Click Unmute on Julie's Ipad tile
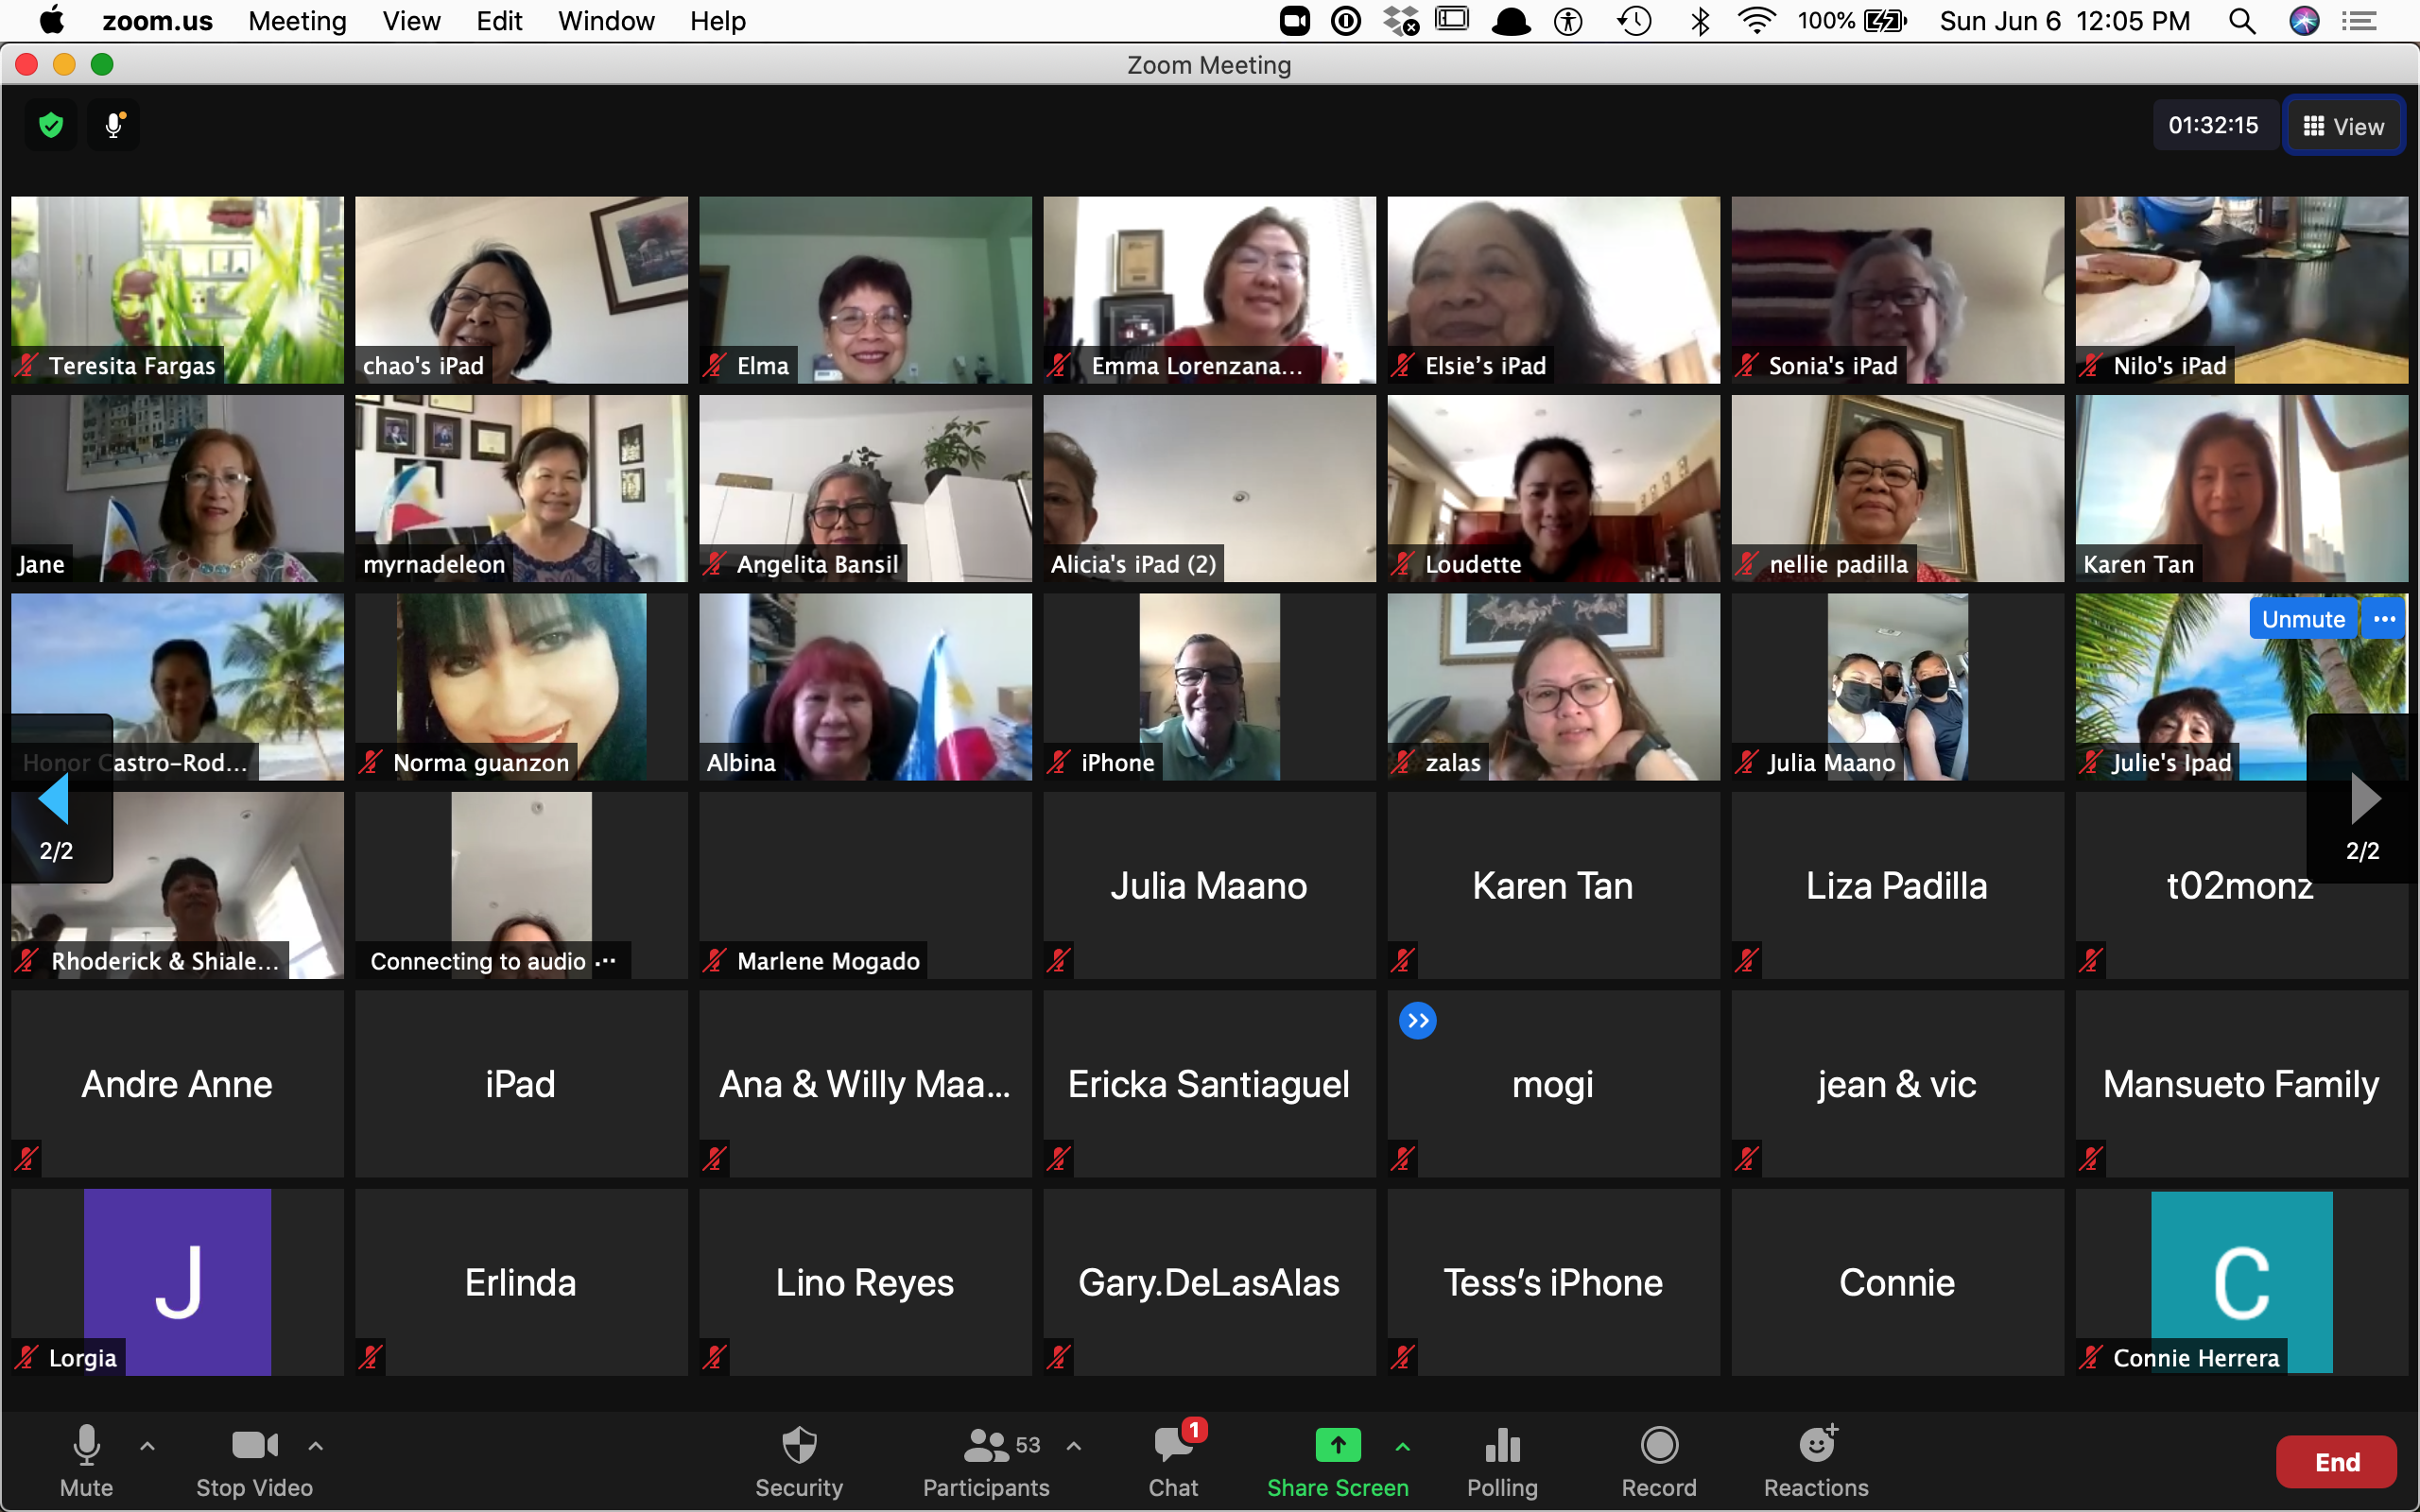2420x1512 pixels. click(2302, 619)
